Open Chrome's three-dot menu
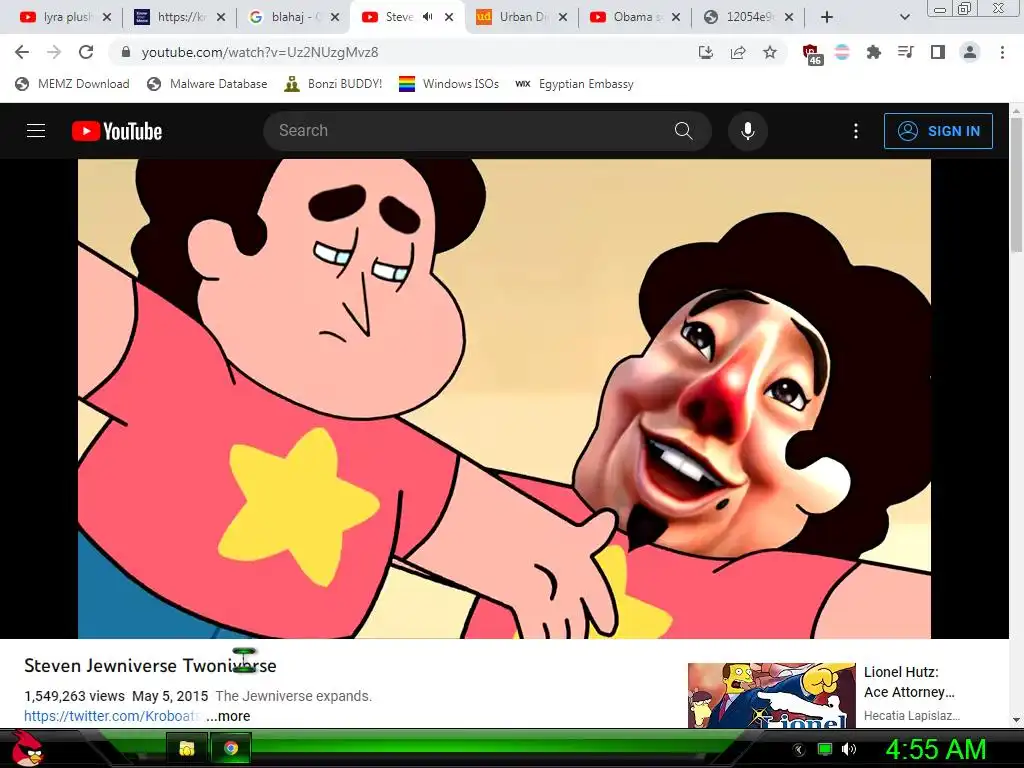This screenshot has width=1024, height=768. pos(1002,52)
